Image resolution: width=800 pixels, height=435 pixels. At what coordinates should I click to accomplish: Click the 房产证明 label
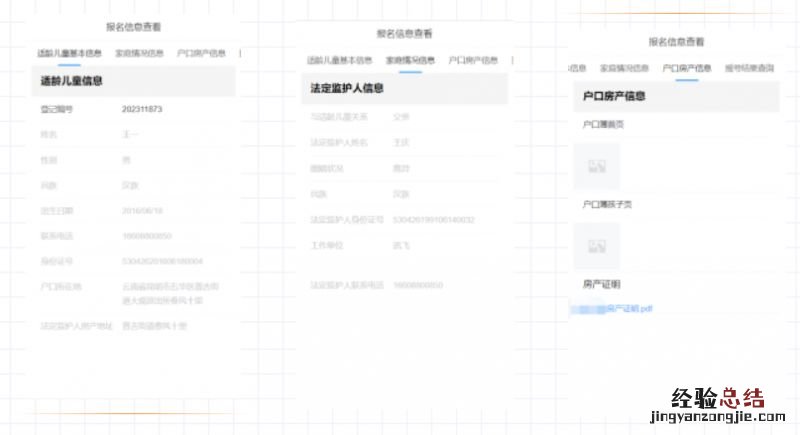pyautogui.click(x=602, y=285)
